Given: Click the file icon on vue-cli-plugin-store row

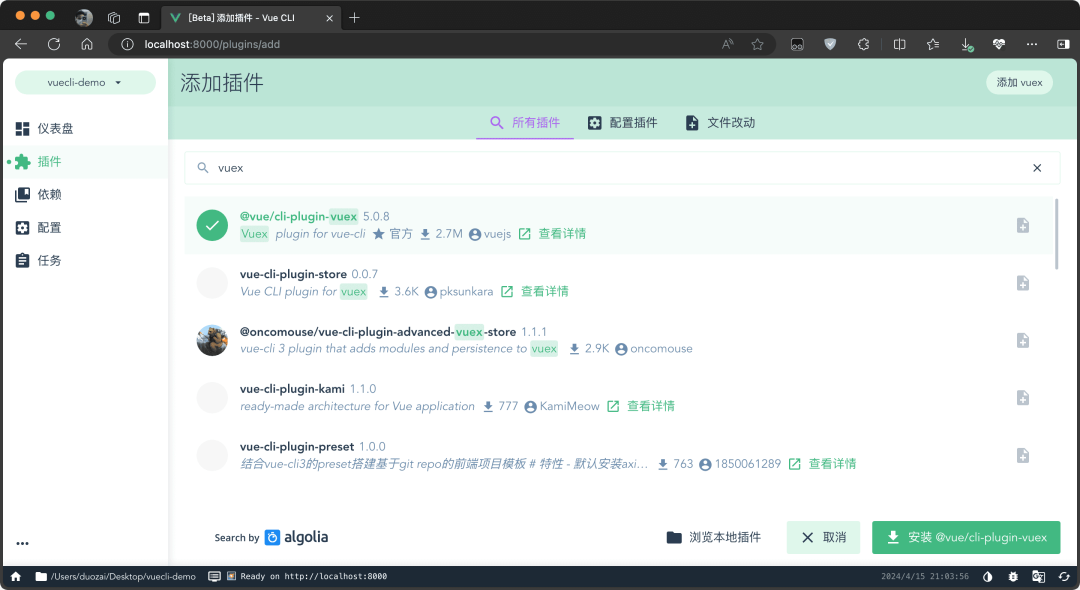Looking at the screenshot, I should point(1023,283).
